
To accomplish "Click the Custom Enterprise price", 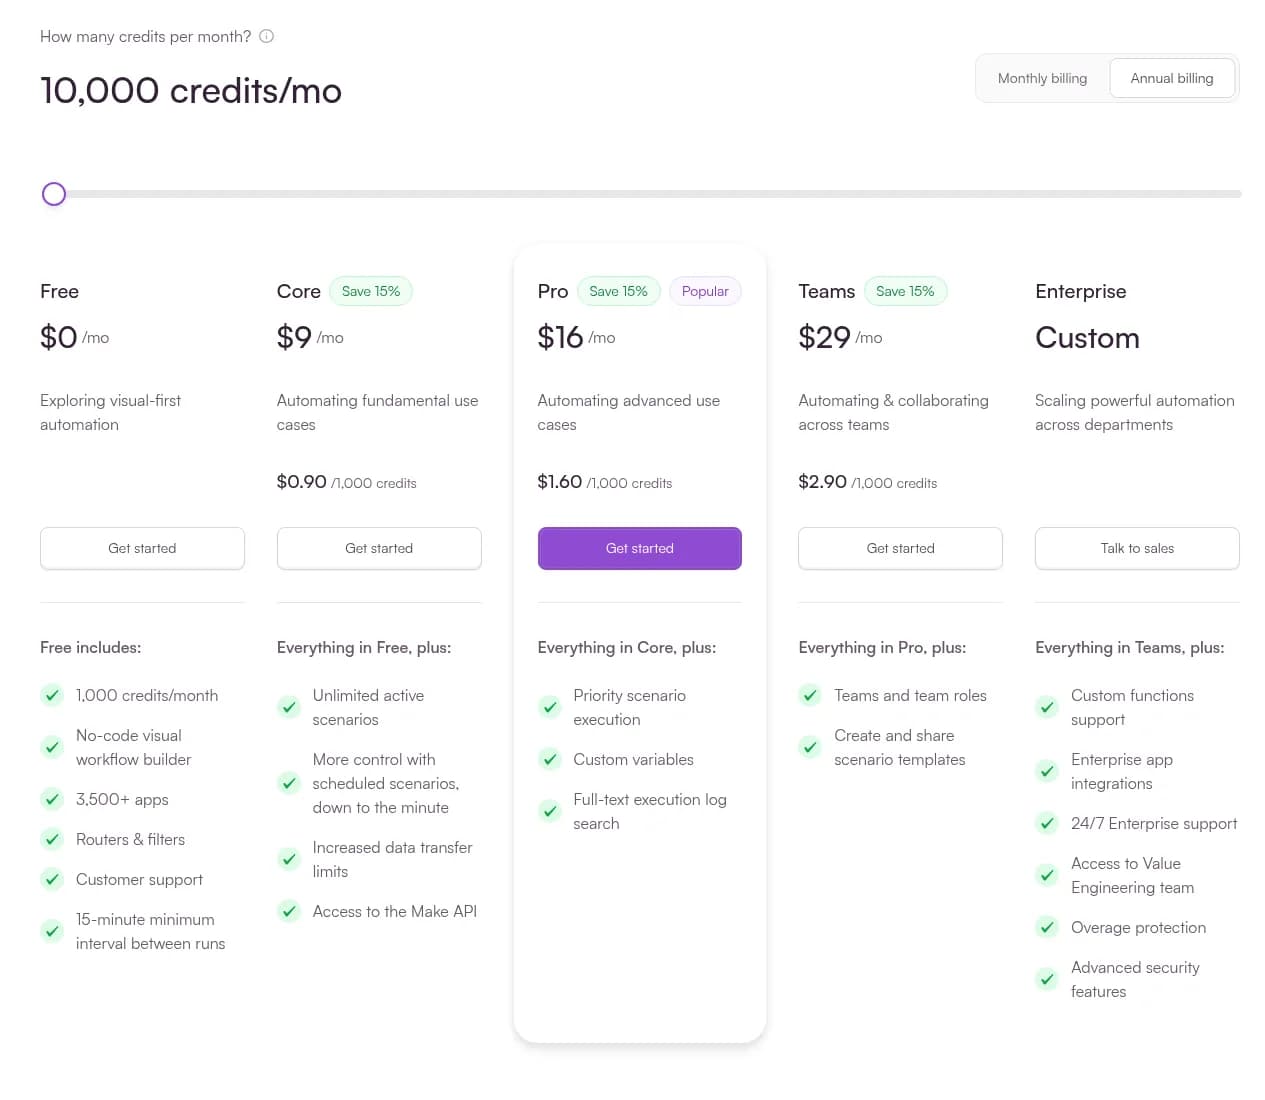I will 1087,338.
